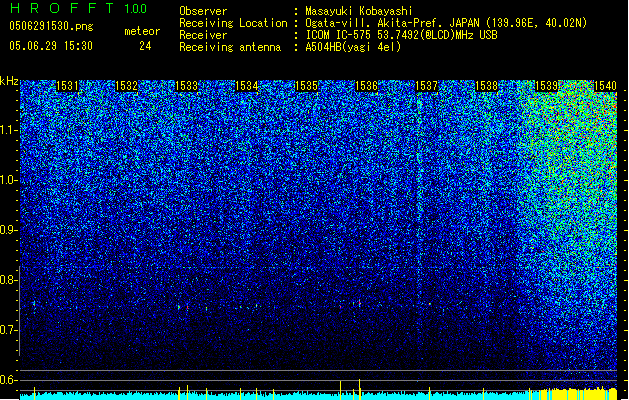Click the 1535 time marker
The height and width of the screenshot is (400, 629).
point(306,86)
